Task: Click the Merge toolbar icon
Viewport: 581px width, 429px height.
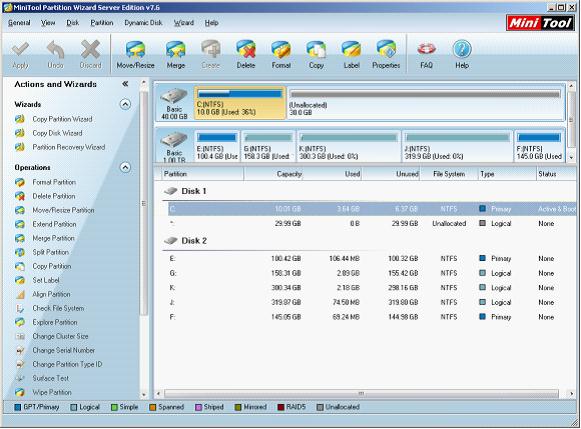Action: pyautogui.click(x=175, y=50)
